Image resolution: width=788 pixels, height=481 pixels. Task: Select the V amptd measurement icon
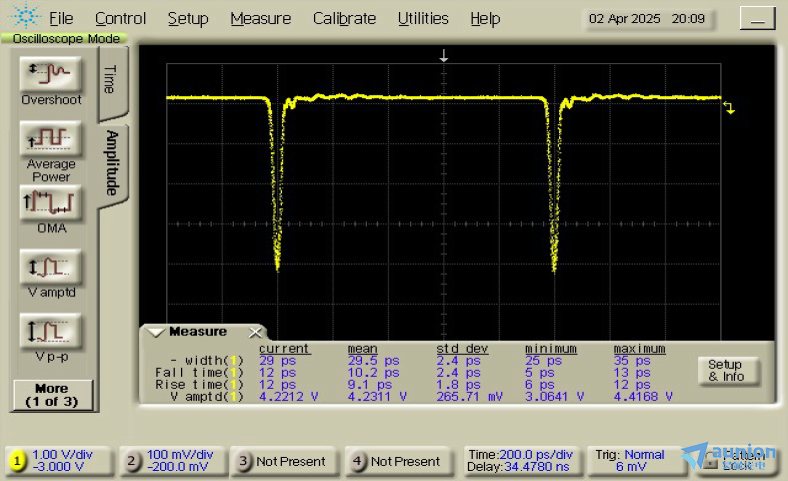click(x=51, y=267)
